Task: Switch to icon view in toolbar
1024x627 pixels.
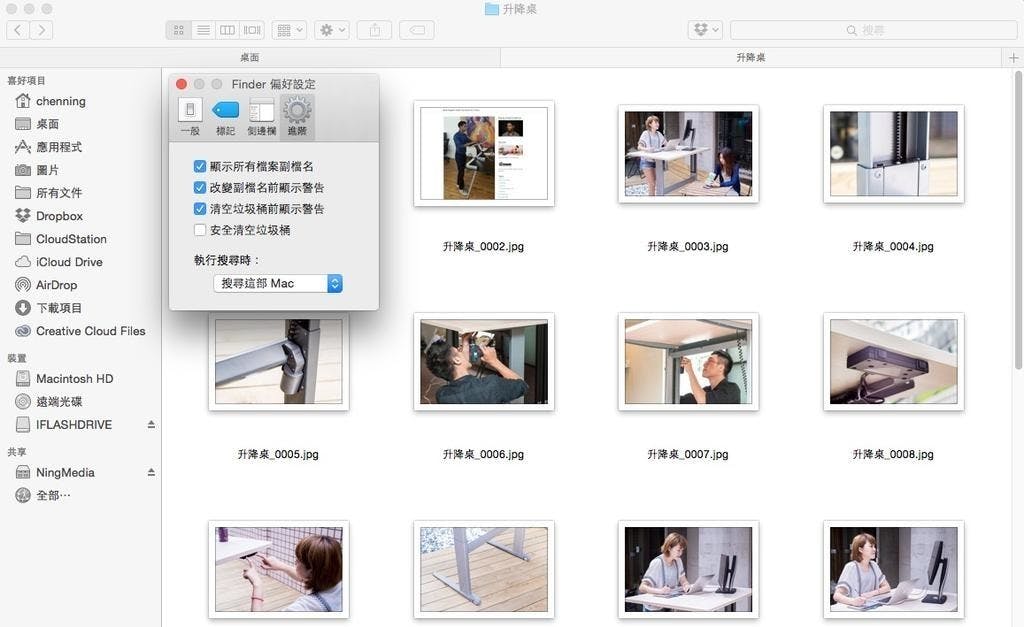Action: pos(178,30)
